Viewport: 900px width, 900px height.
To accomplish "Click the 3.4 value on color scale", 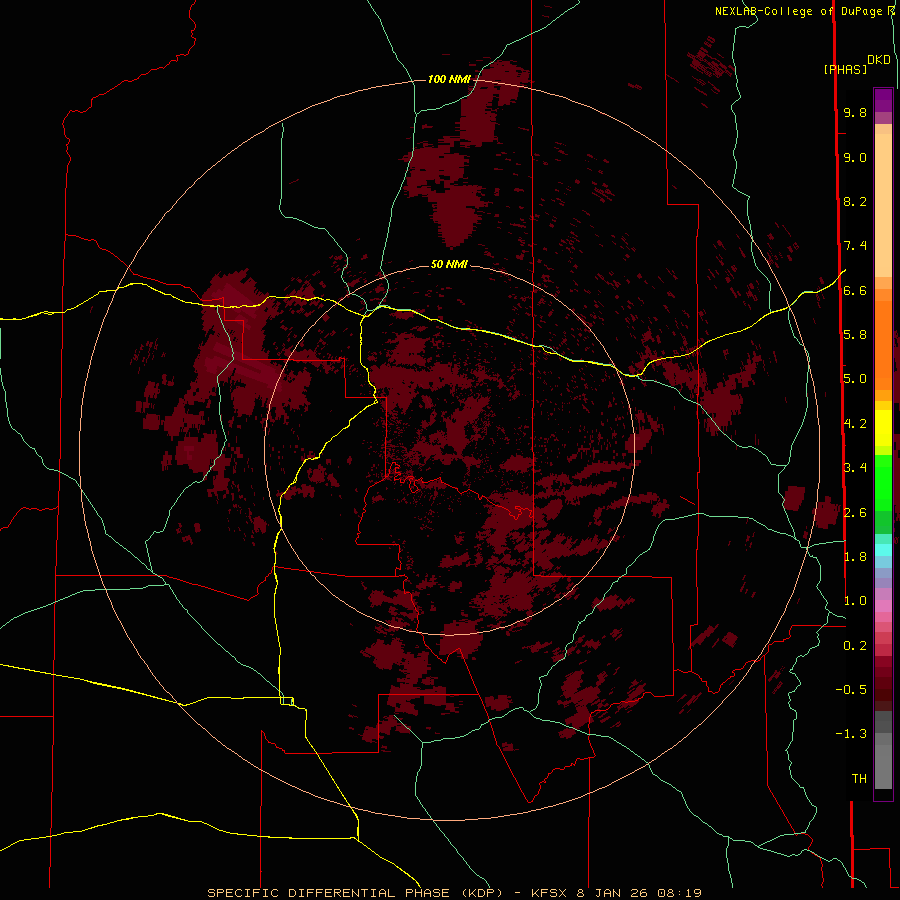I will tap(855, 468).
